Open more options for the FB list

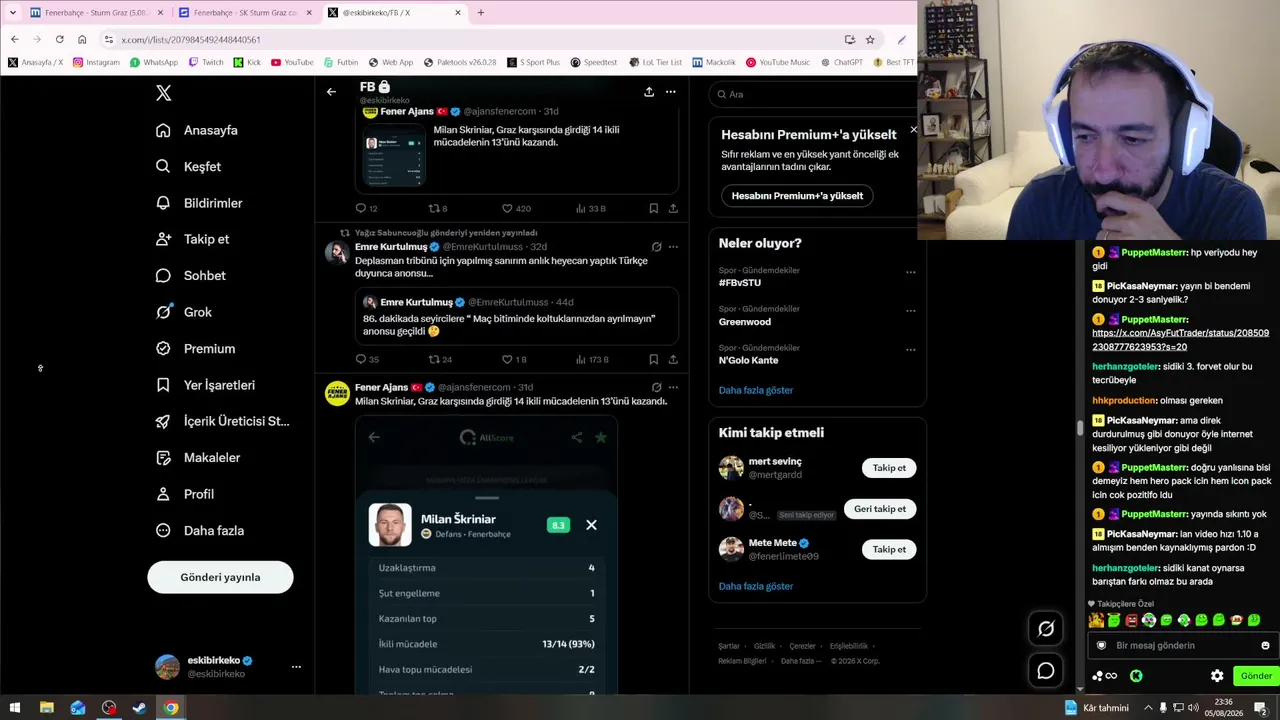(671, 92)
